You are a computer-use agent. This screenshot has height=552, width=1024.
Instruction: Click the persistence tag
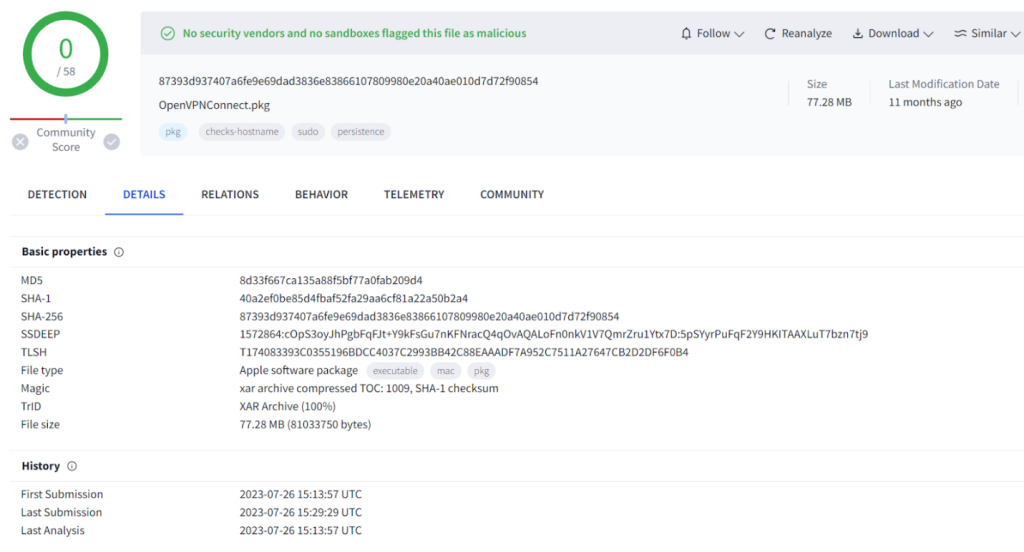click(x=360, y=132)
